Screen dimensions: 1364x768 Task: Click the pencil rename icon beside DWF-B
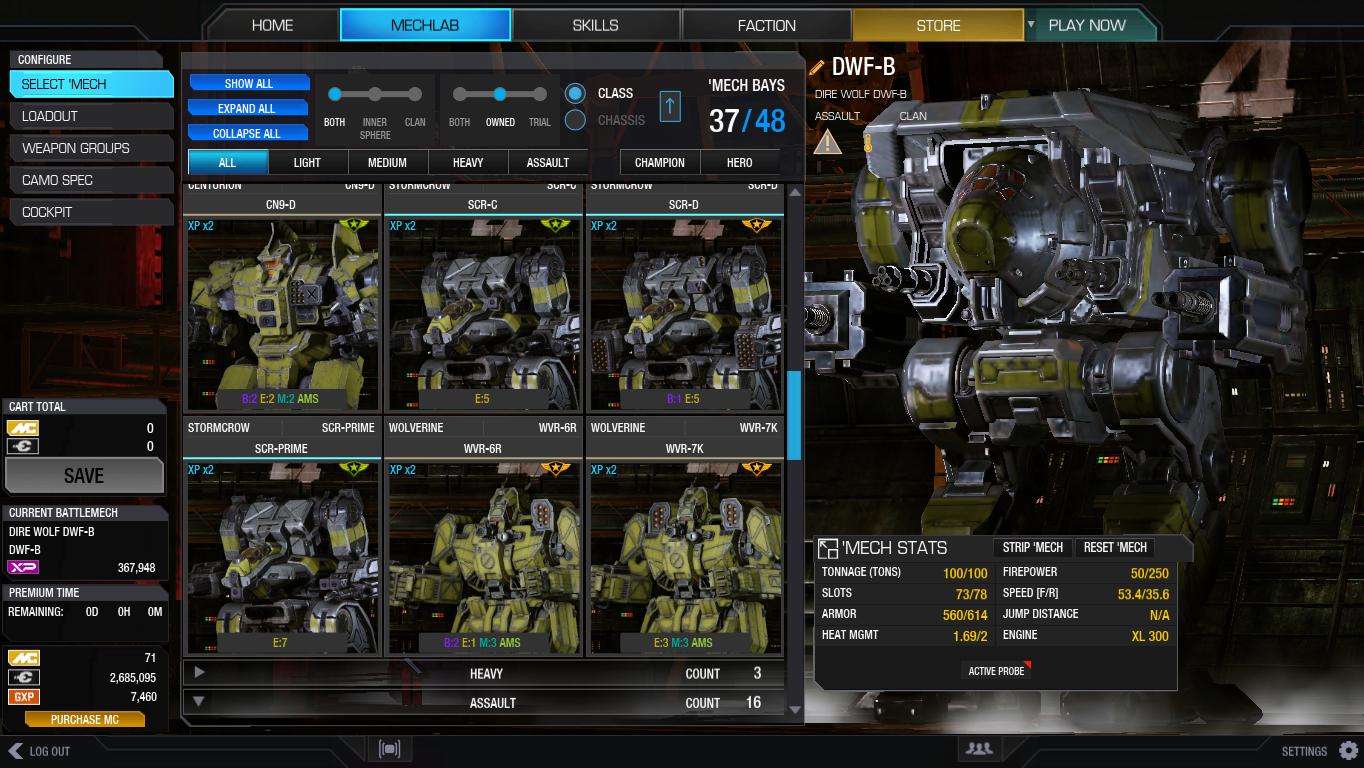pos(817,67)
